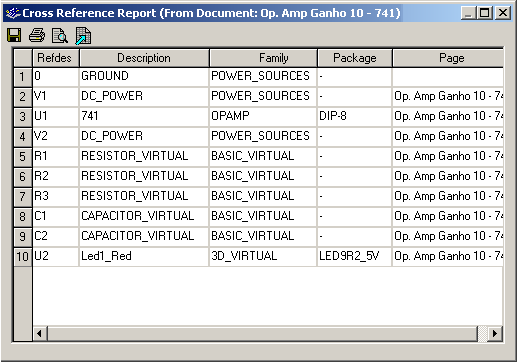Select the R1 refdes cell
Screen dimensions: 517x364
pos(56,157)
